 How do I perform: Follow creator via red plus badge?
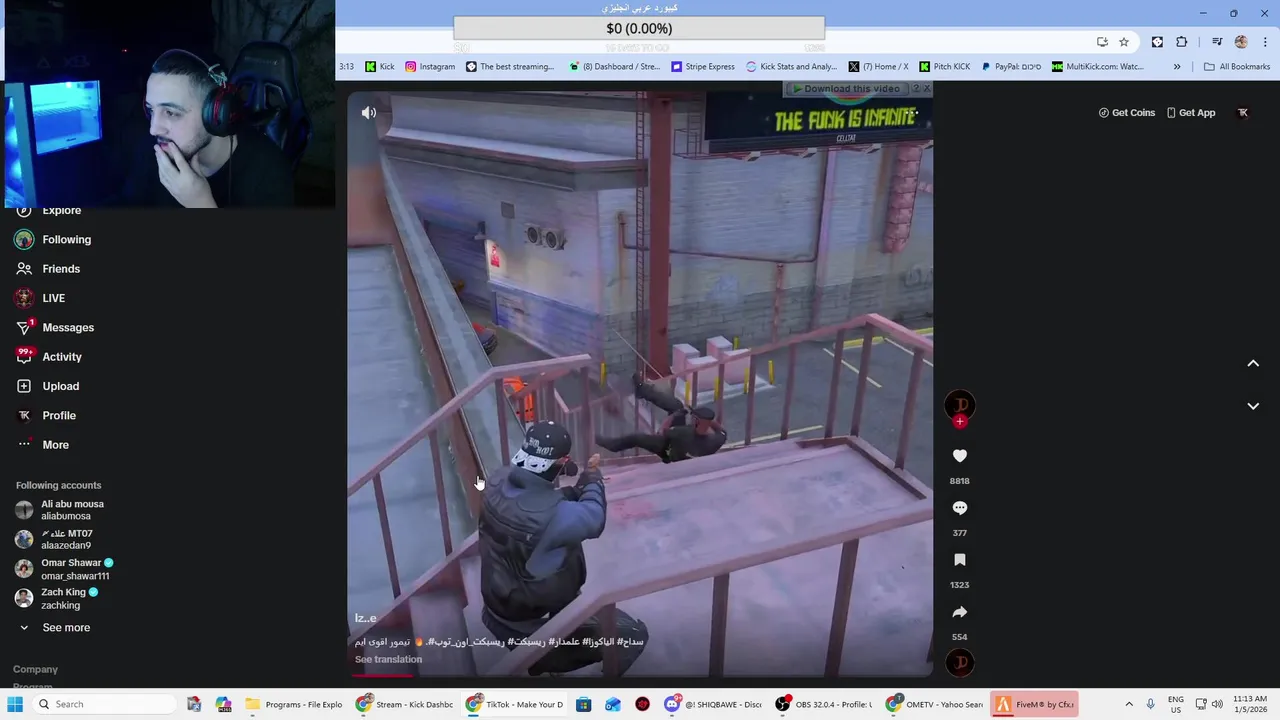click(960, 422)
